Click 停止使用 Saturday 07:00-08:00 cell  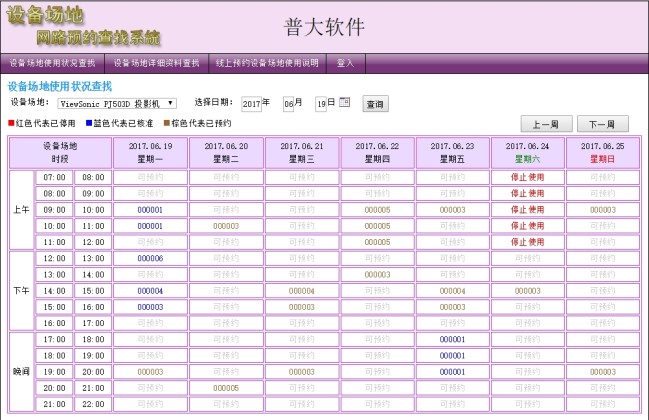(x=528, y=177)
